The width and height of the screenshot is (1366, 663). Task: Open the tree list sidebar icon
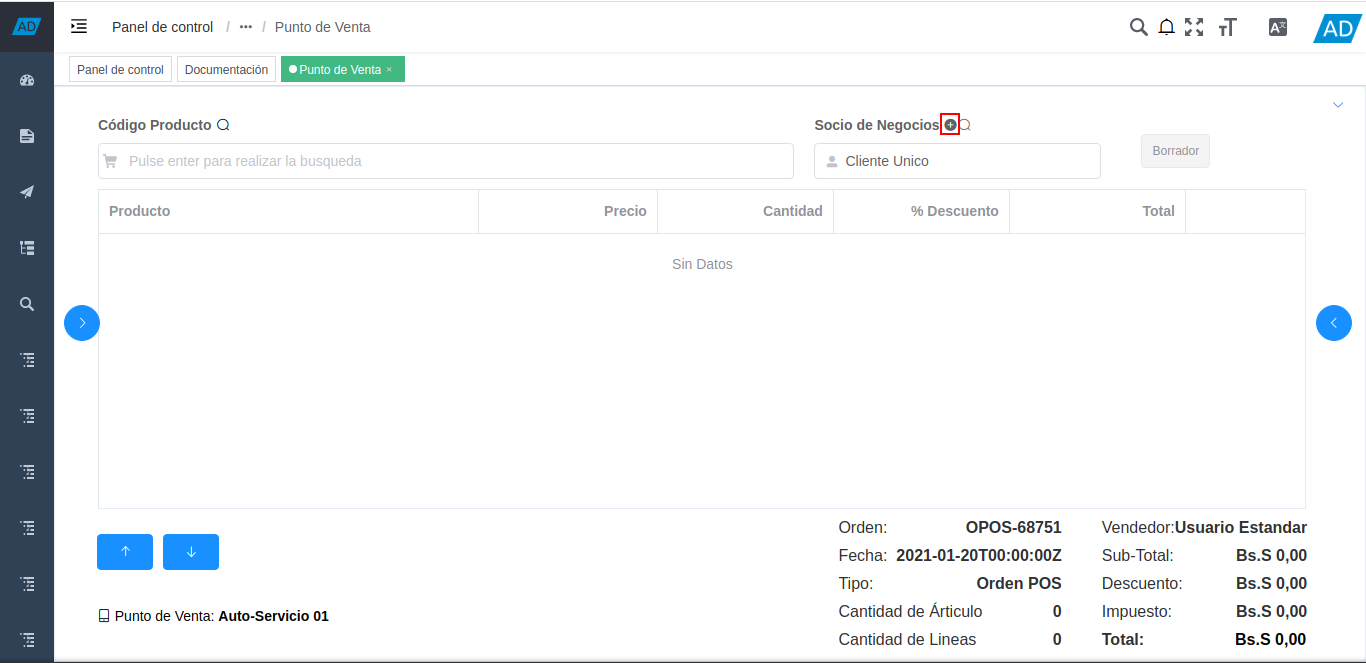tap(27, 247)
